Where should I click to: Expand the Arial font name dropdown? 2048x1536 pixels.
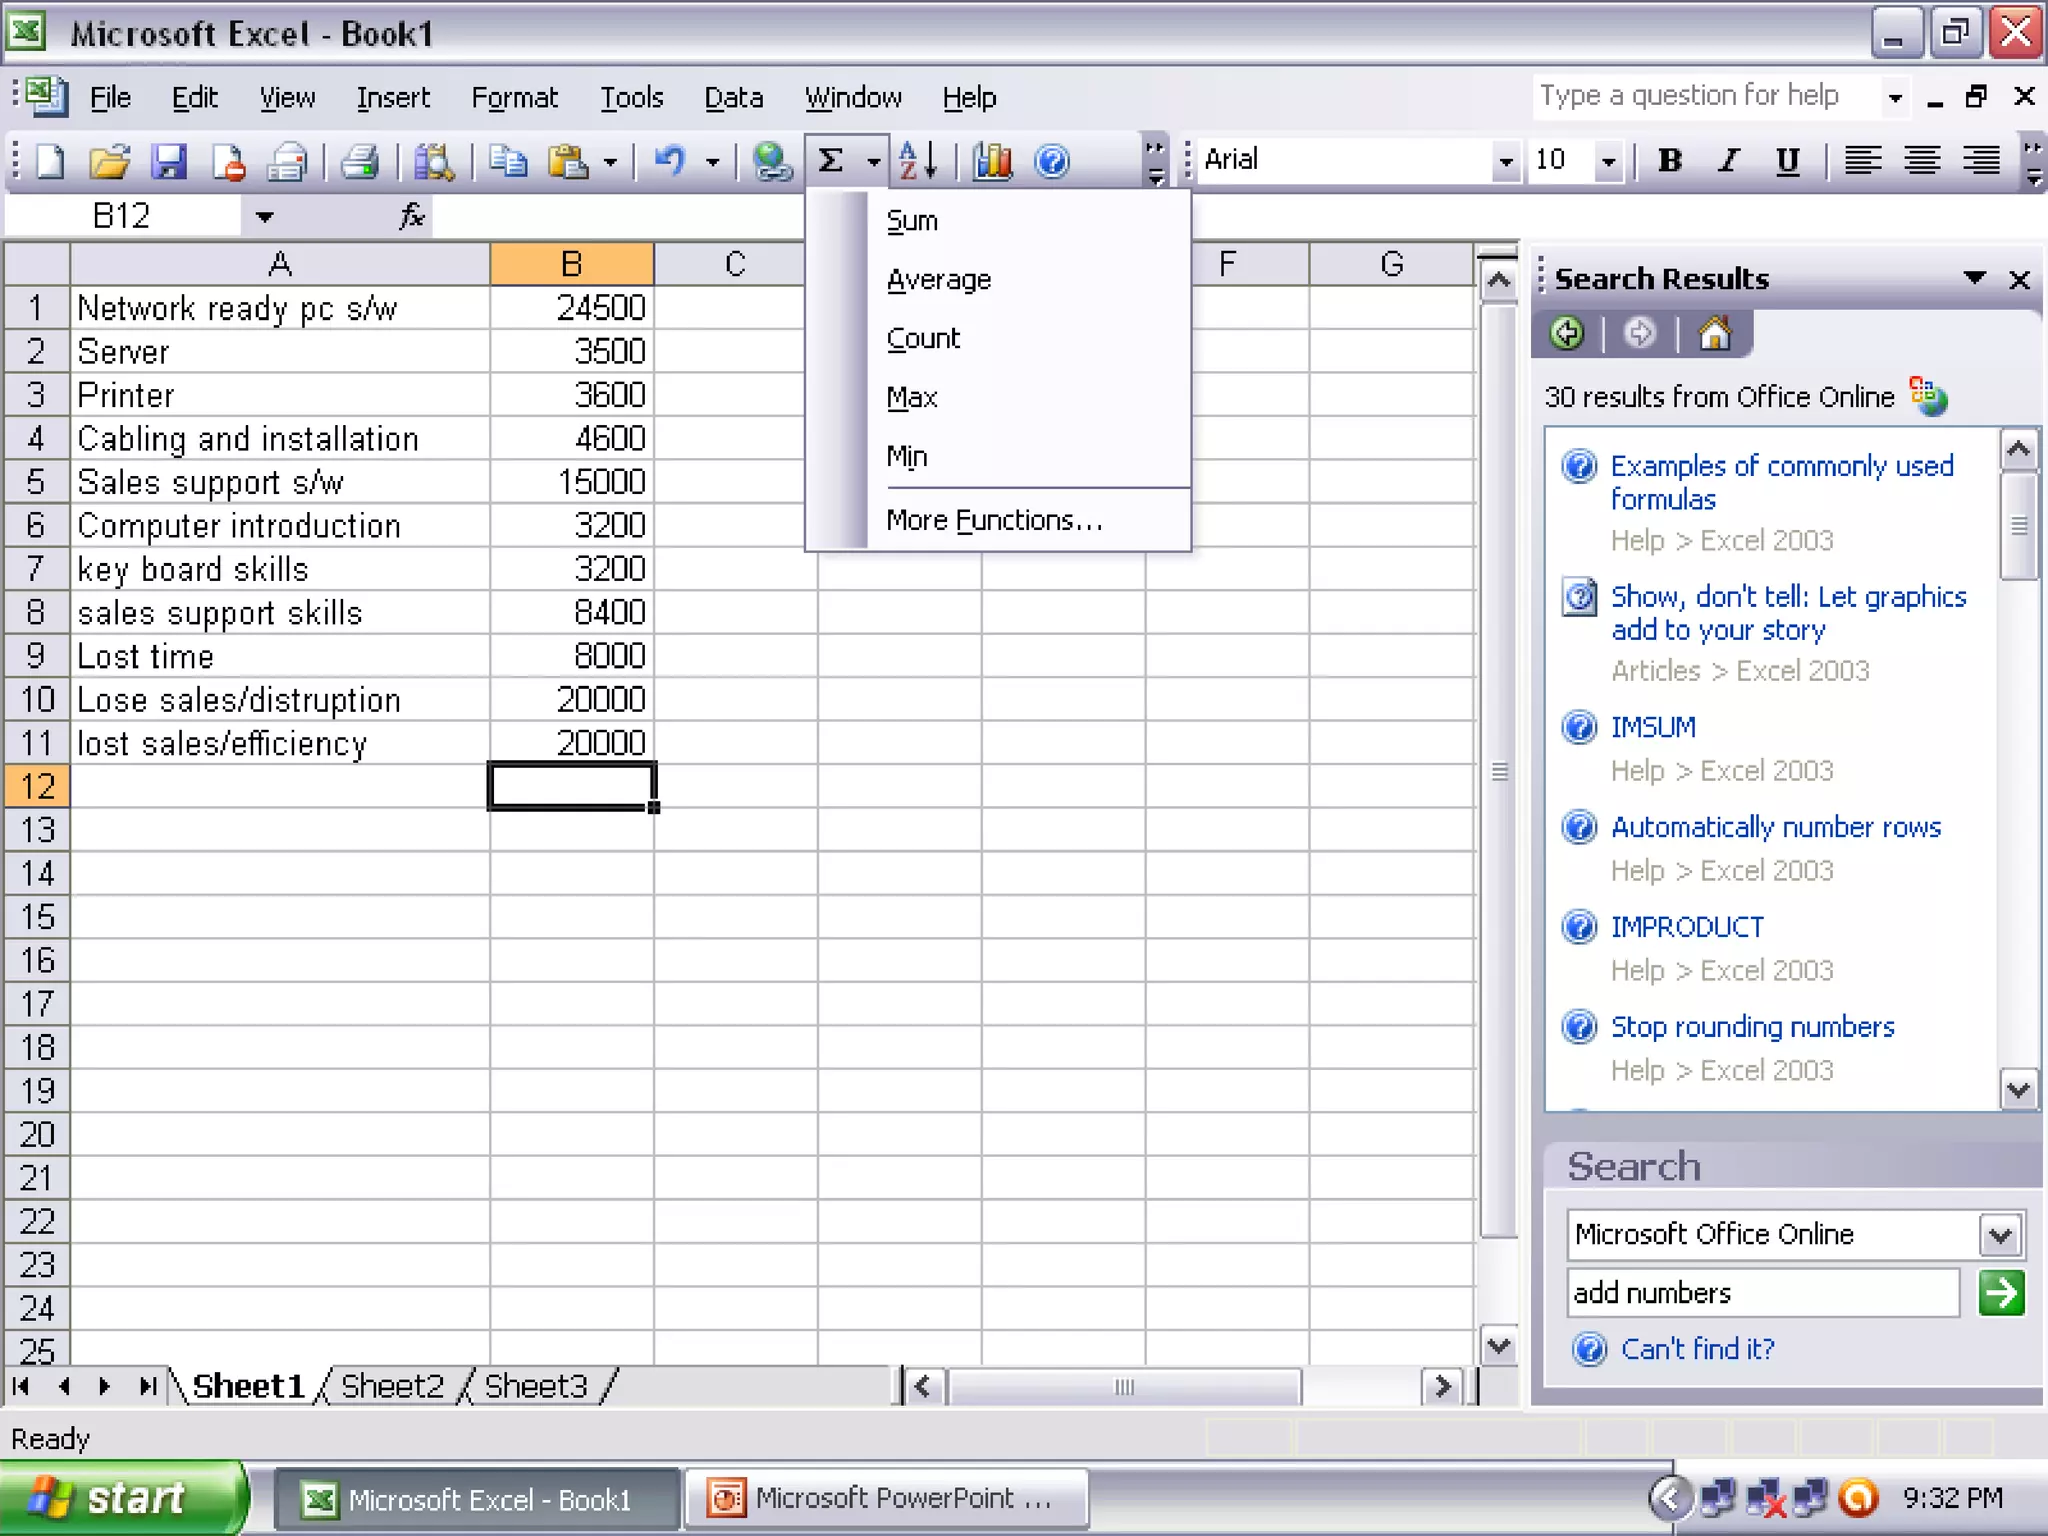point(1505,161)
